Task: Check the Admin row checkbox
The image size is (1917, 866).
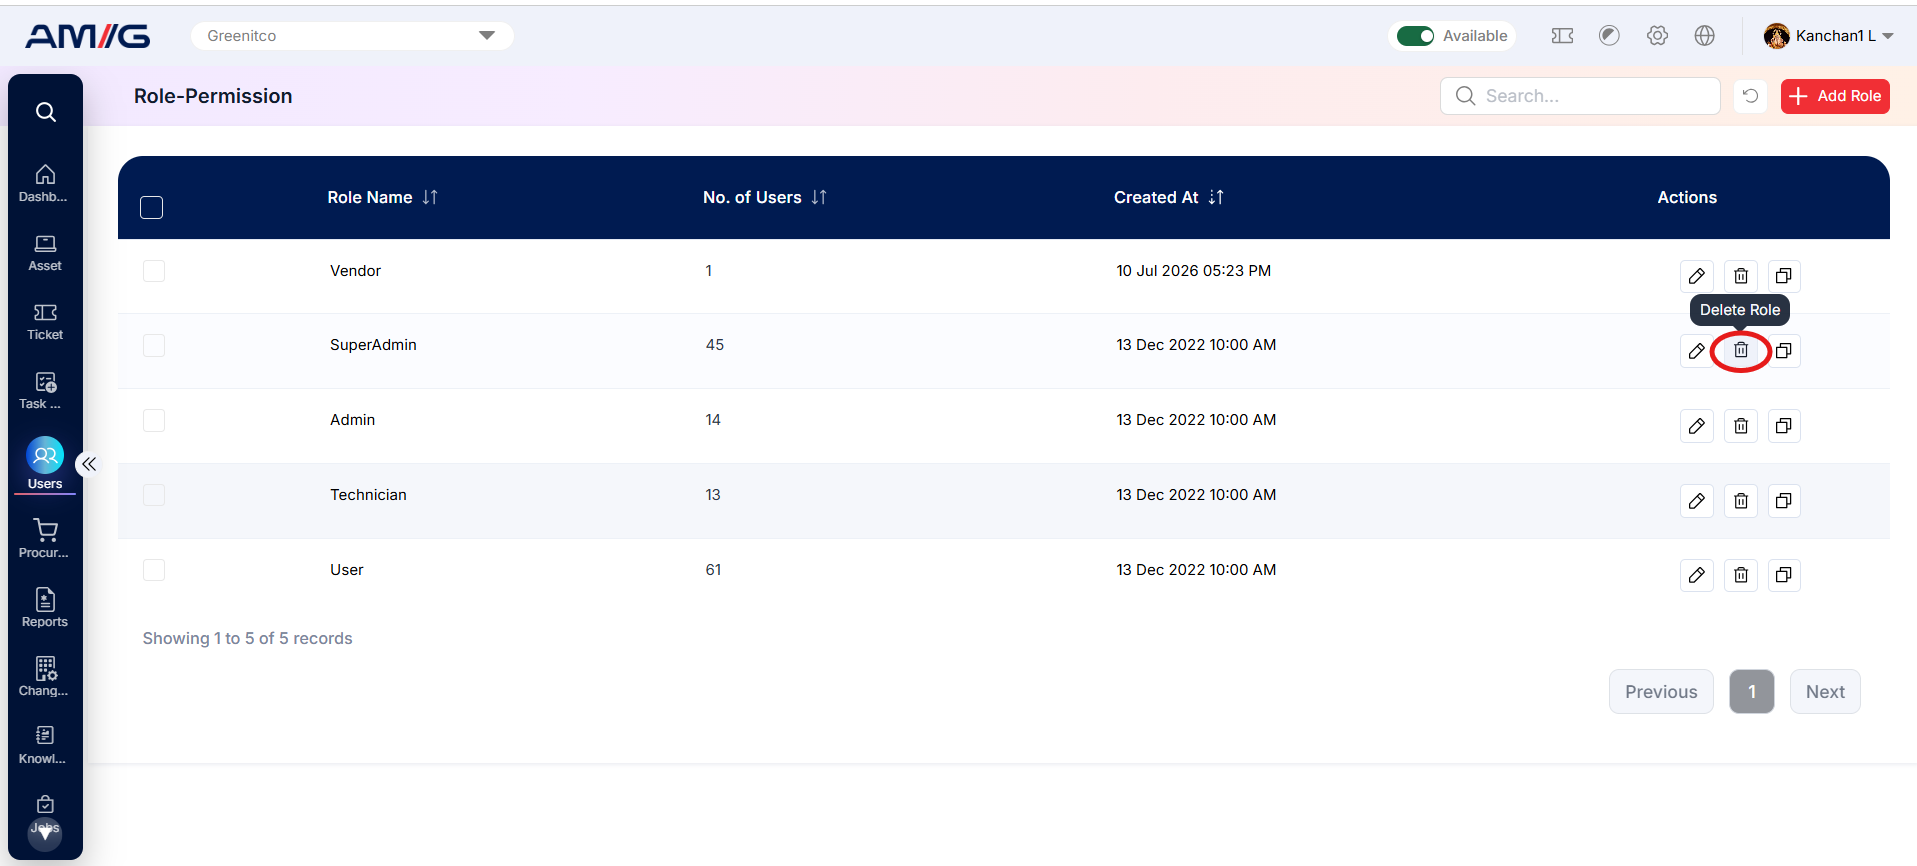Action: point(154,420)
